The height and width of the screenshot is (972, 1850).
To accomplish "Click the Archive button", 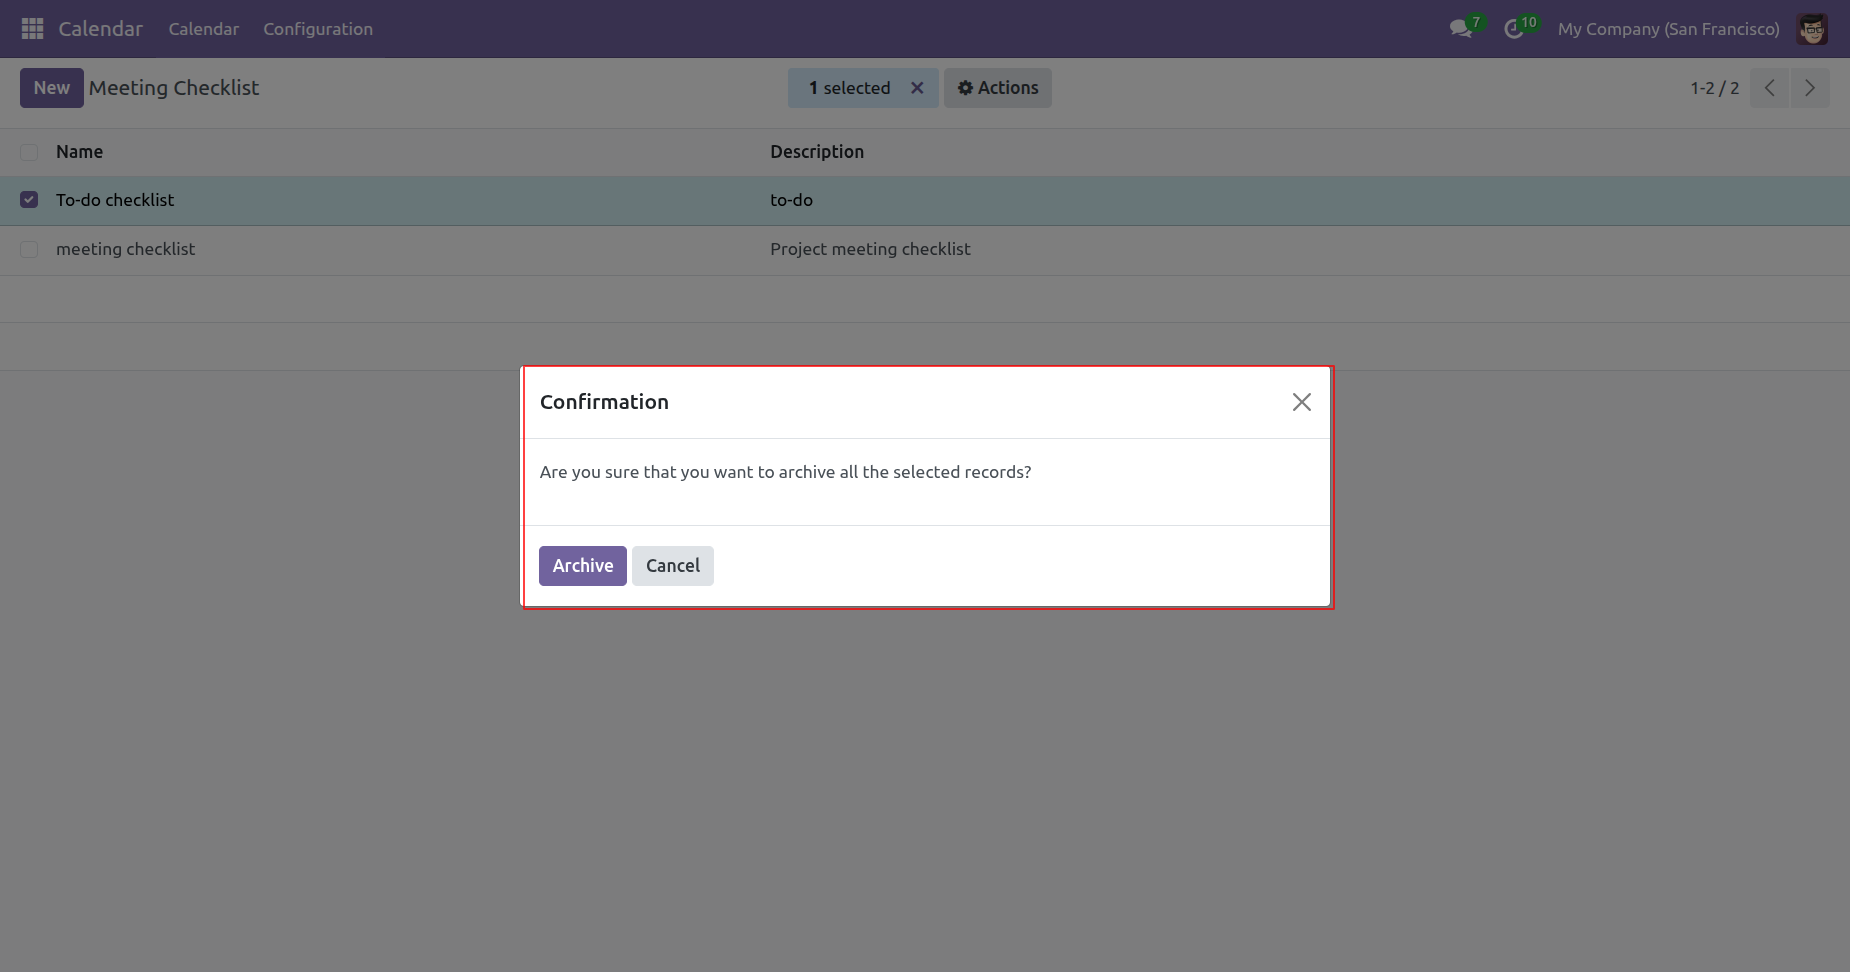I will [582, 566].
